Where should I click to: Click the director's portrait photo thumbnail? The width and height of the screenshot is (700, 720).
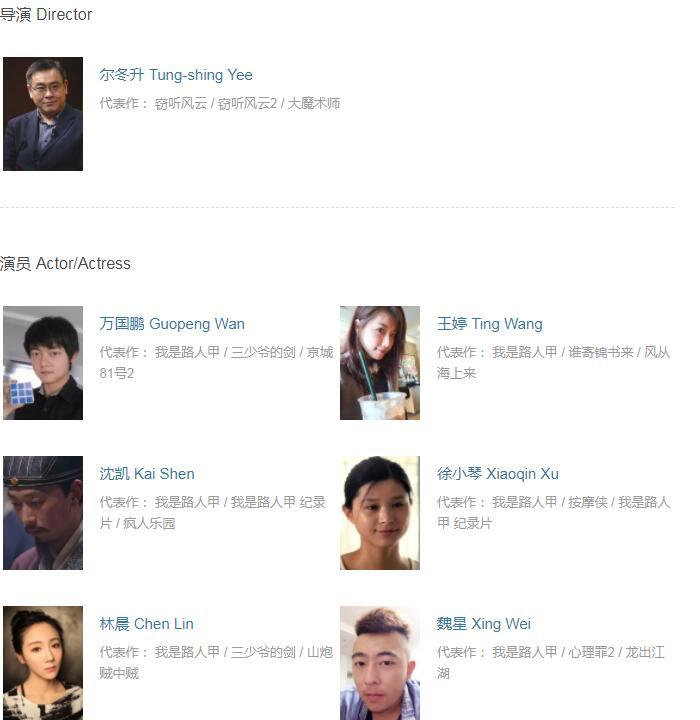(43, 114)
